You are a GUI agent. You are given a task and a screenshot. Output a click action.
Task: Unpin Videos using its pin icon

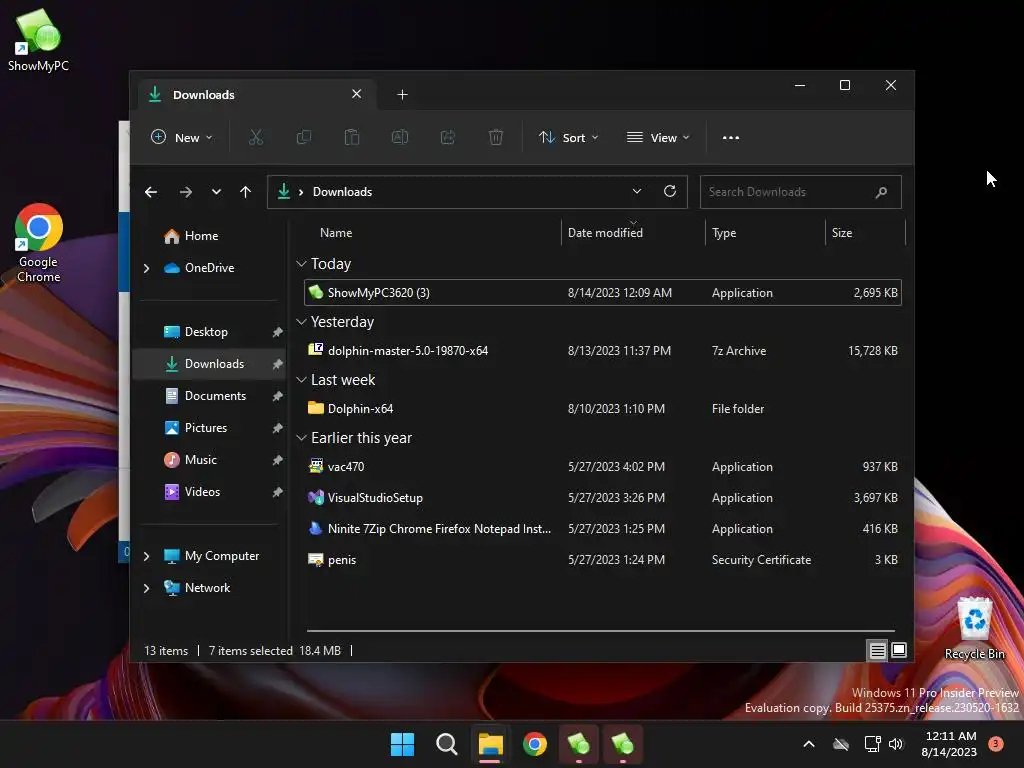point(278,492)
